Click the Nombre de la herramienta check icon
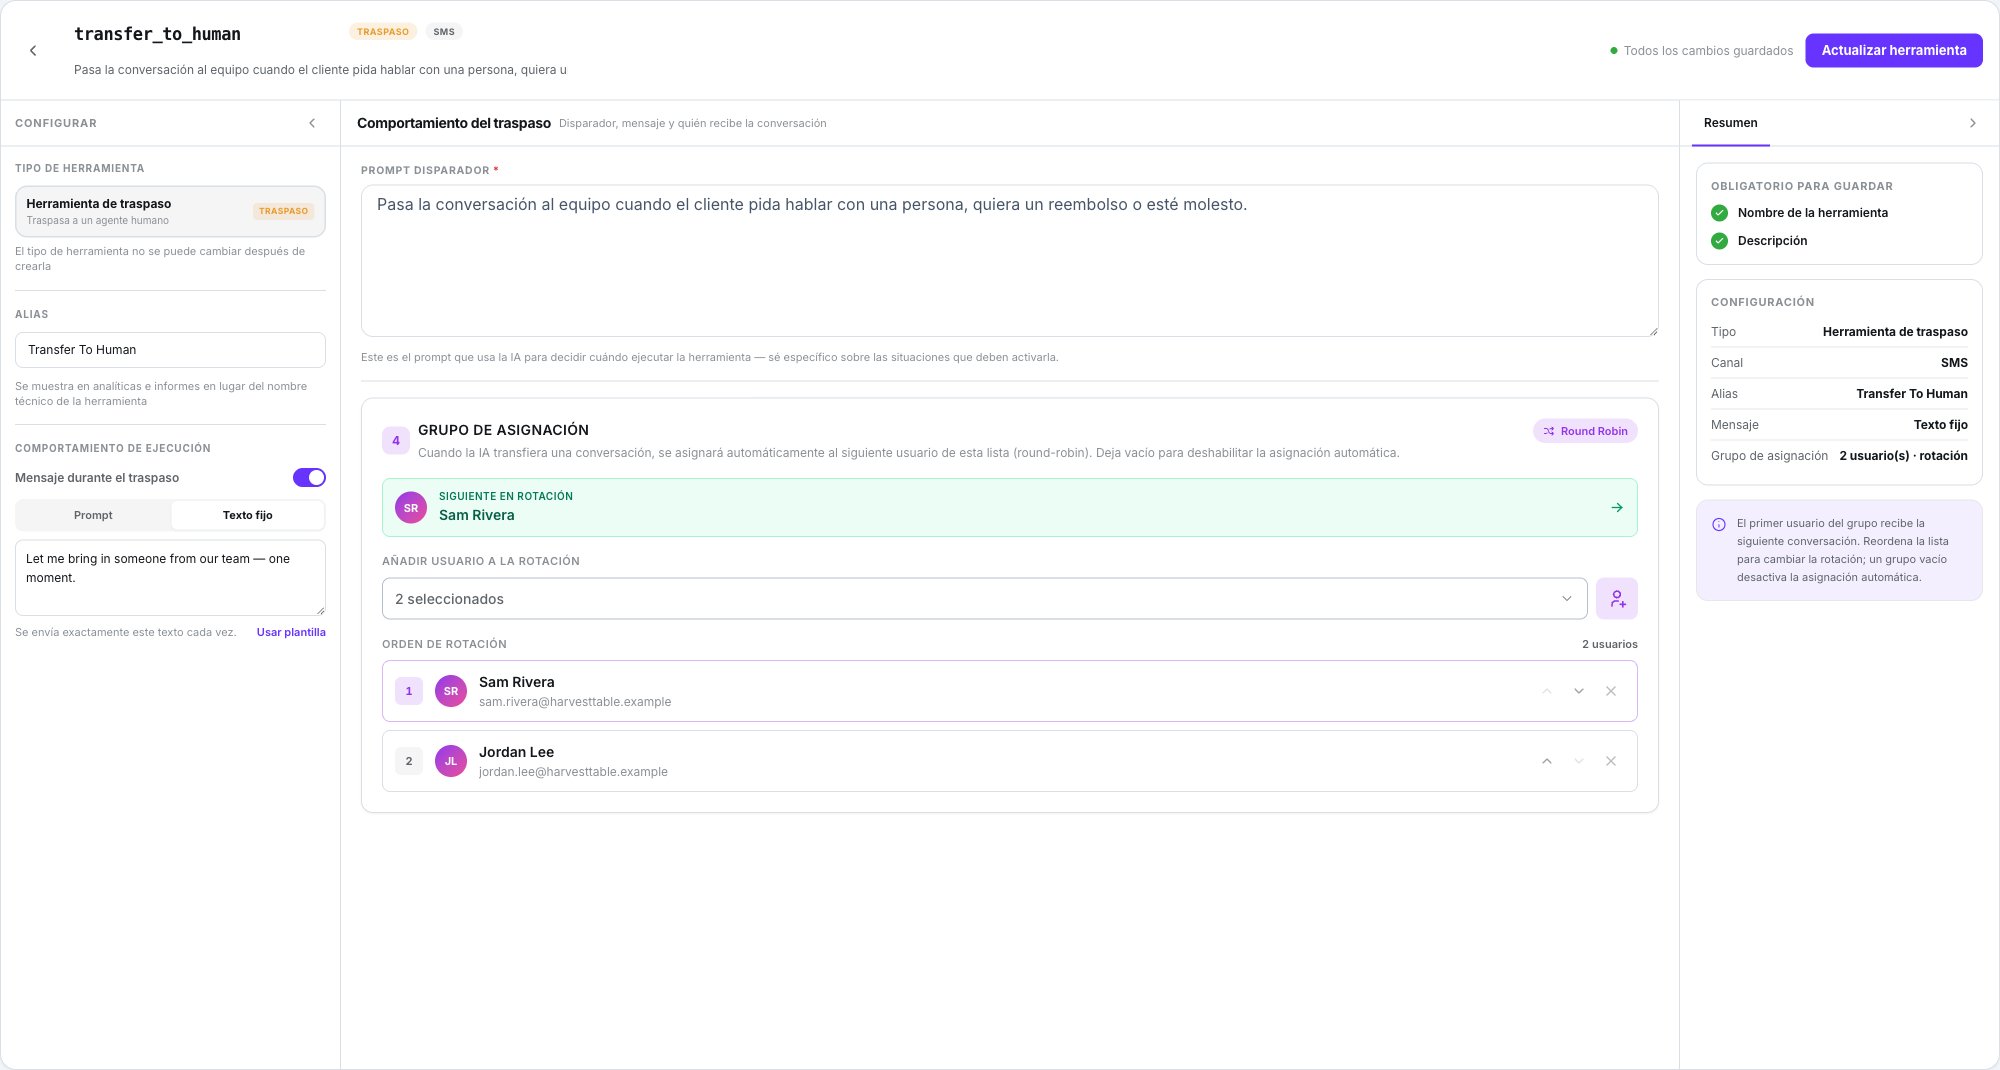This screenshot has height=1070, width=2000. [1719, 213]
